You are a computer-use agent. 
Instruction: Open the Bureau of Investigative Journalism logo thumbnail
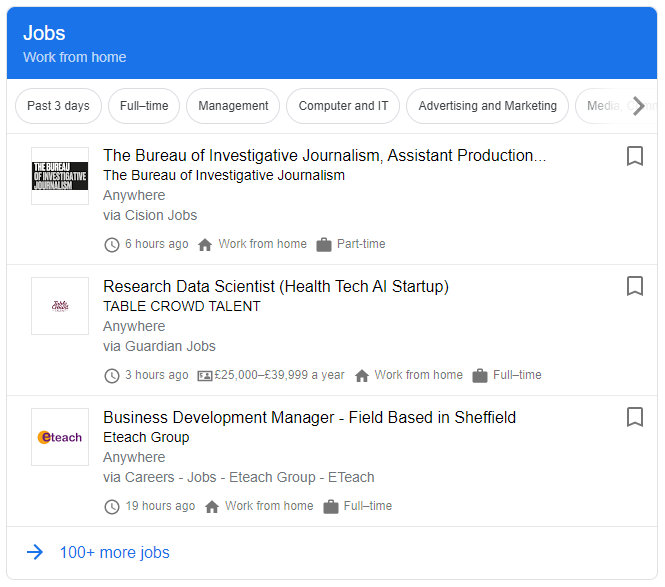(60, 176)
